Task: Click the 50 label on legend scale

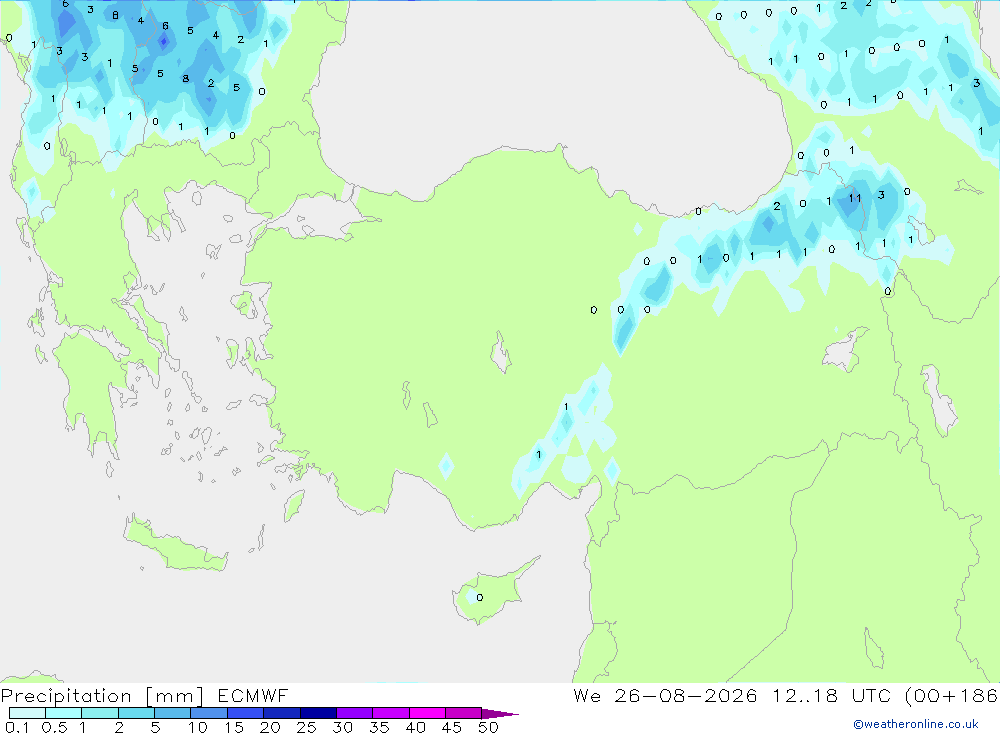Action: 488,727
